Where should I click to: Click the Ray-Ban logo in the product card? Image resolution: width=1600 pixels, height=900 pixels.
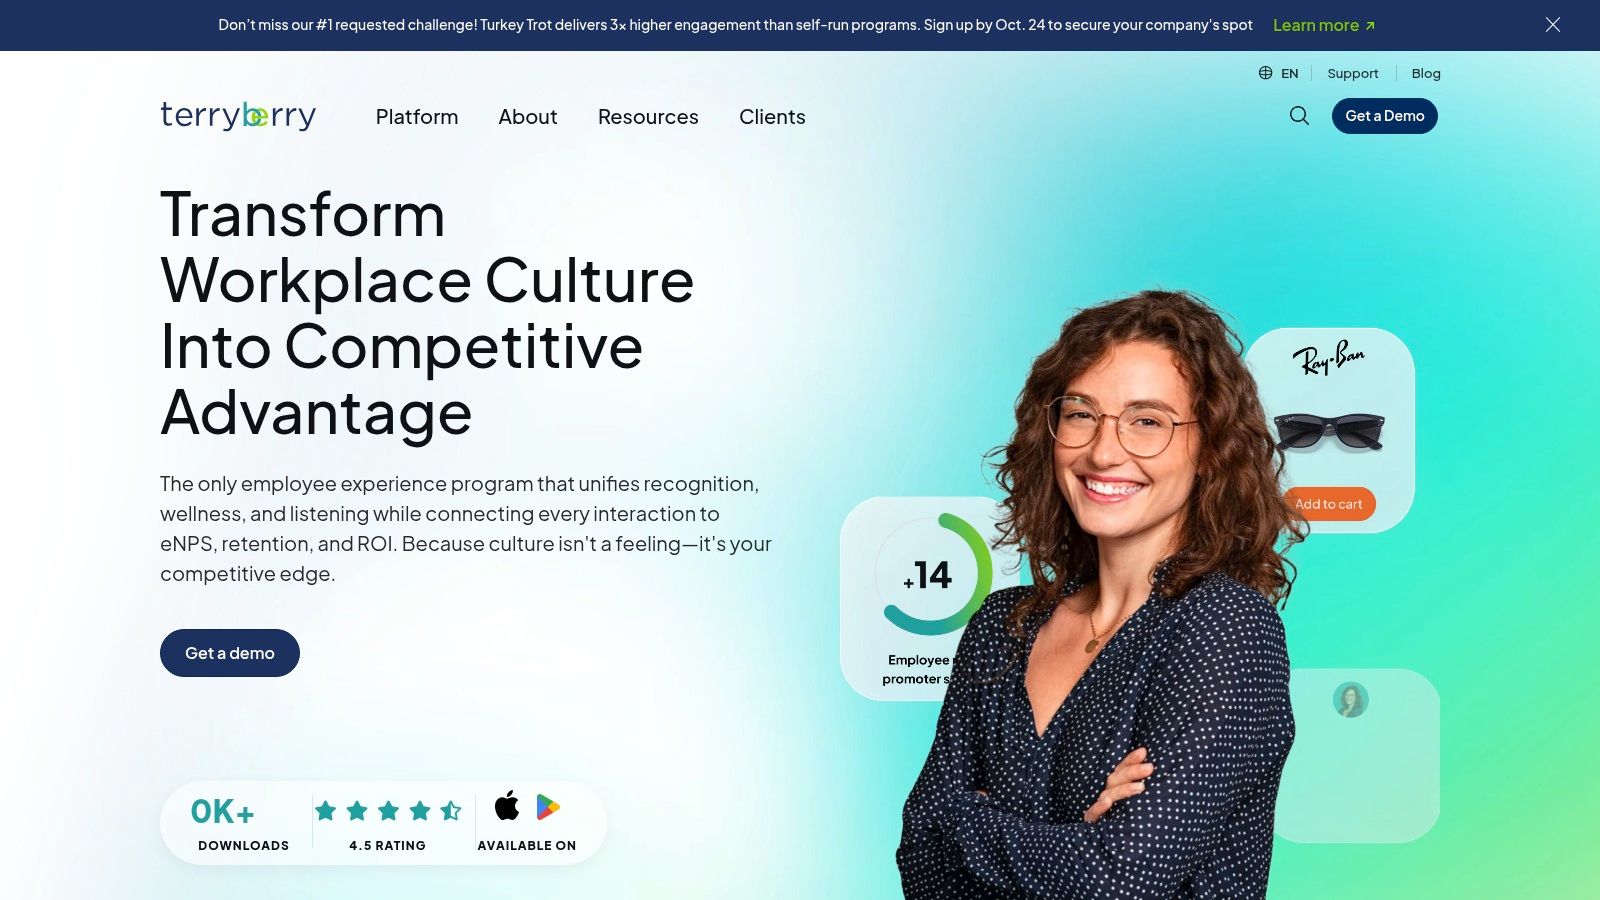1328,357
